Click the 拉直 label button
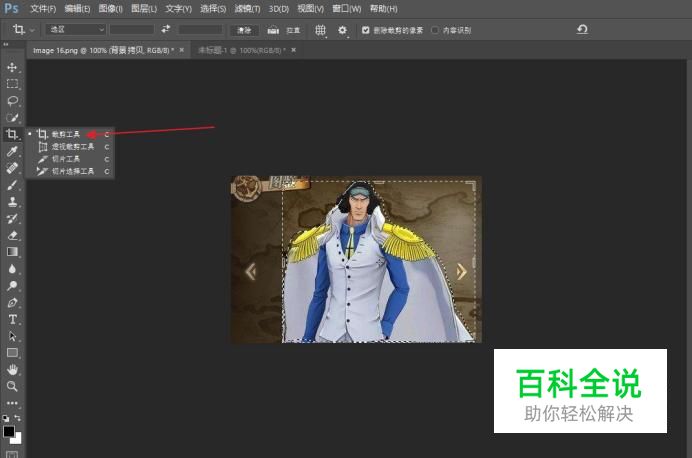 pyautogui.click(x=293, y=30)
